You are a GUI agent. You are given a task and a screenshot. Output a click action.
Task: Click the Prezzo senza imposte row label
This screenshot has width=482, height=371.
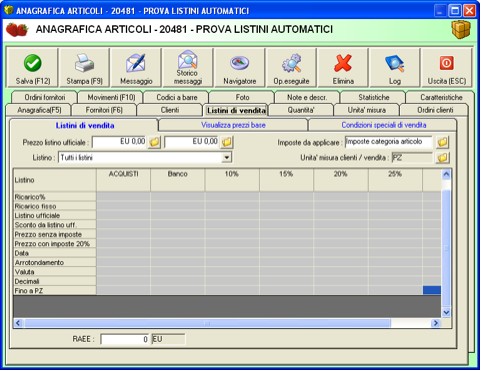point(55,234)
